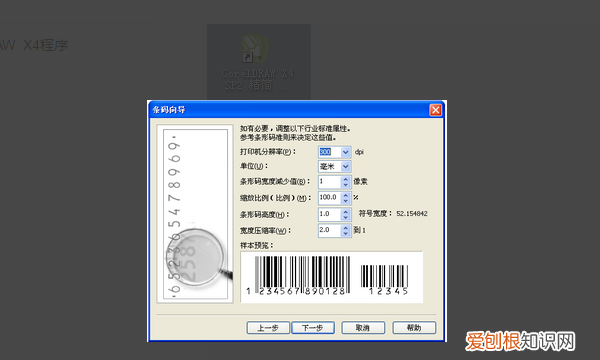The image size is (600, 360).
Task: Click the 帮助 help button
Action: coord(414,328)
